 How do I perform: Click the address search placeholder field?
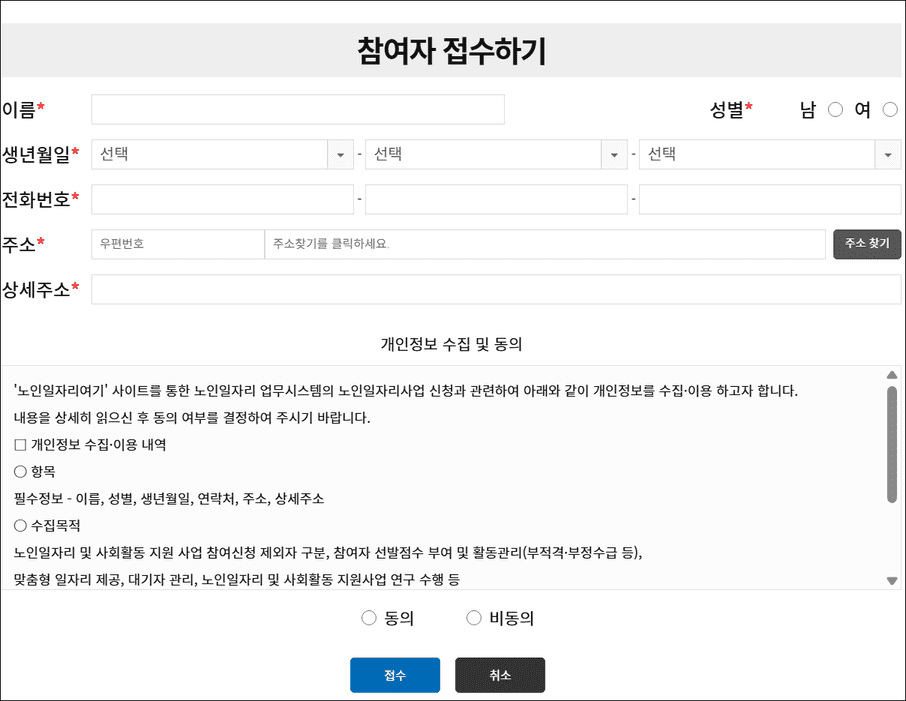(545, 243)
